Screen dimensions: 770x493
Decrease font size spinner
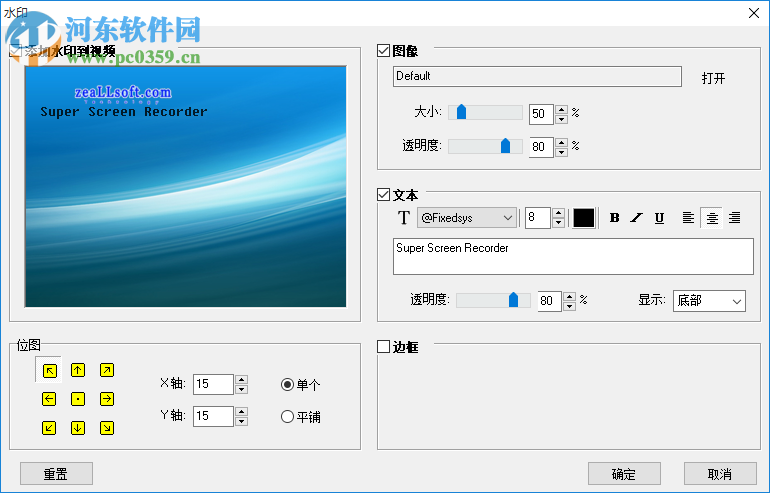[x=558, y=222]
